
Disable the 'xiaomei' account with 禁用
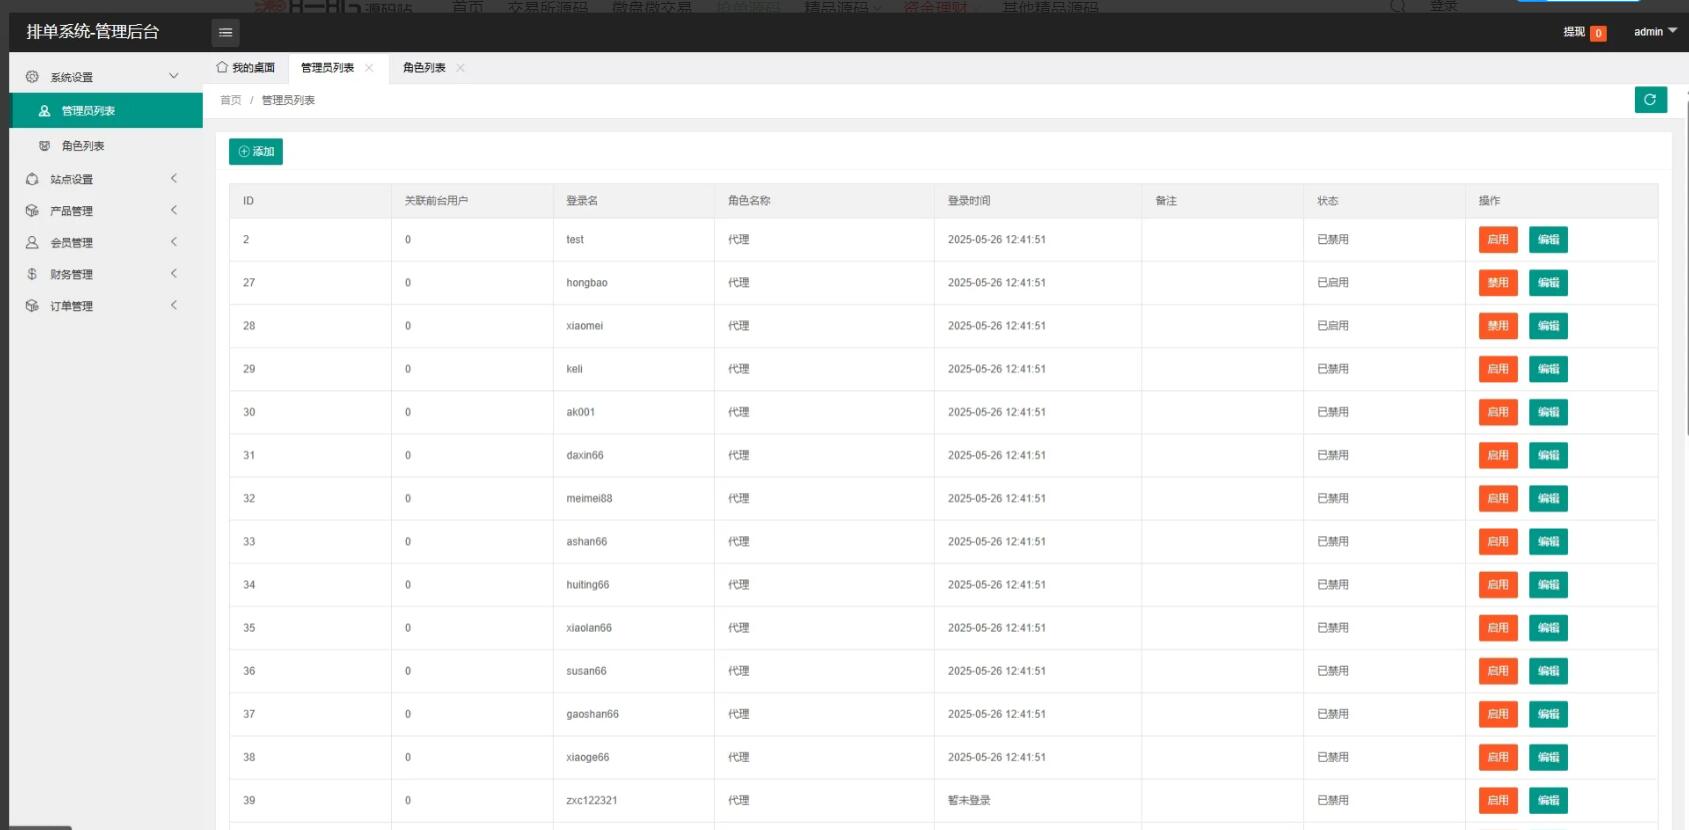click(x=1497, y=326)
